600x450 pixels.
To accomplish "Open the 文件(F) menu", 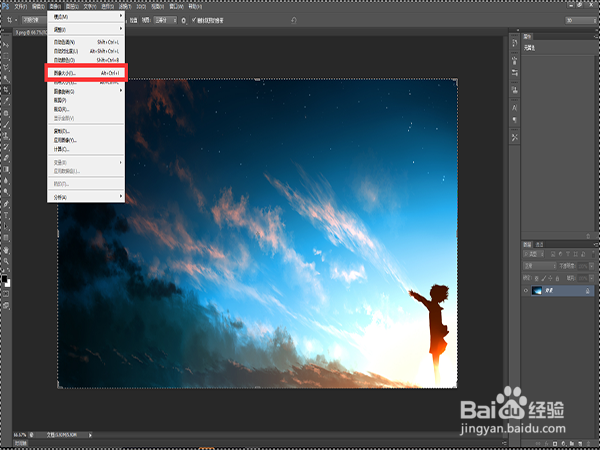I will [21, 7].
